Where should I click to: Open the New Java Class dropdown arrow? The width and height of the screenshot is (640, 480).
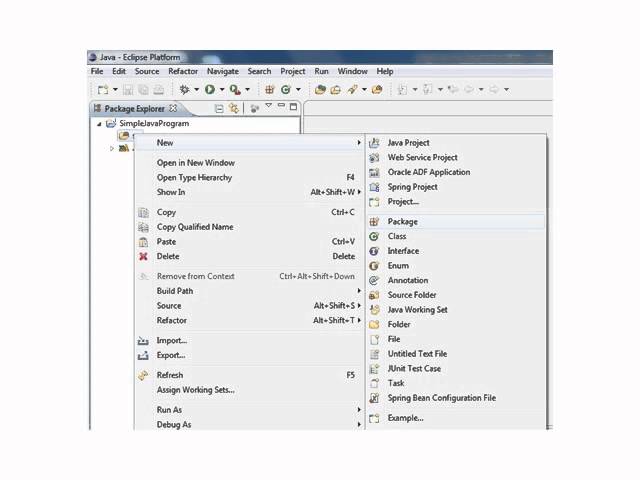click(x=298, y=89)
